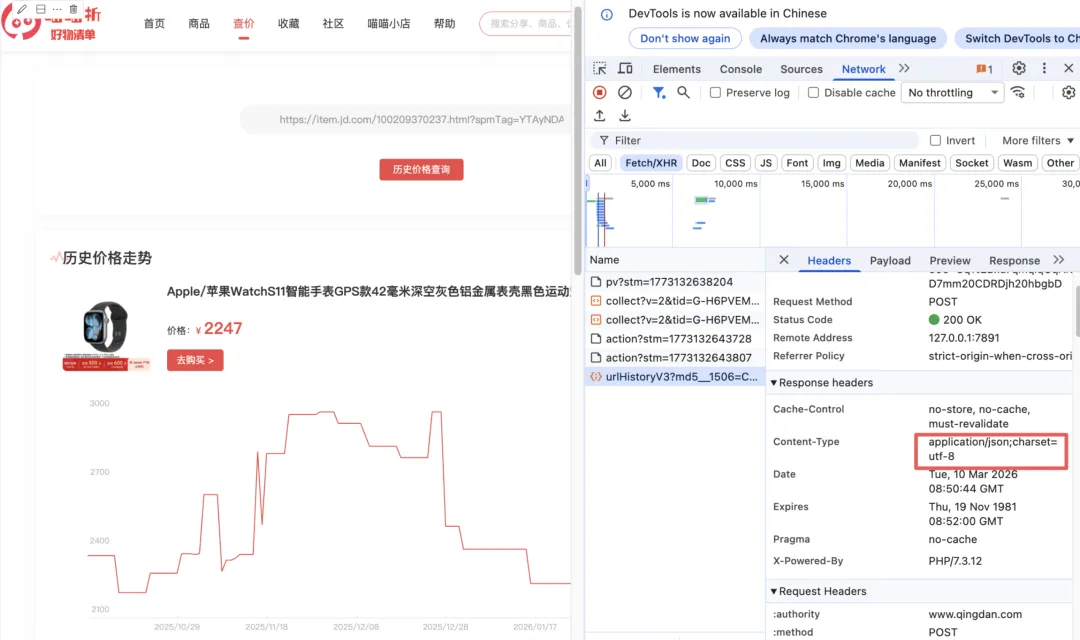Screen dimensions: 1080x640
Task: Open Network panel settings gear
Action: point(1068,92)
